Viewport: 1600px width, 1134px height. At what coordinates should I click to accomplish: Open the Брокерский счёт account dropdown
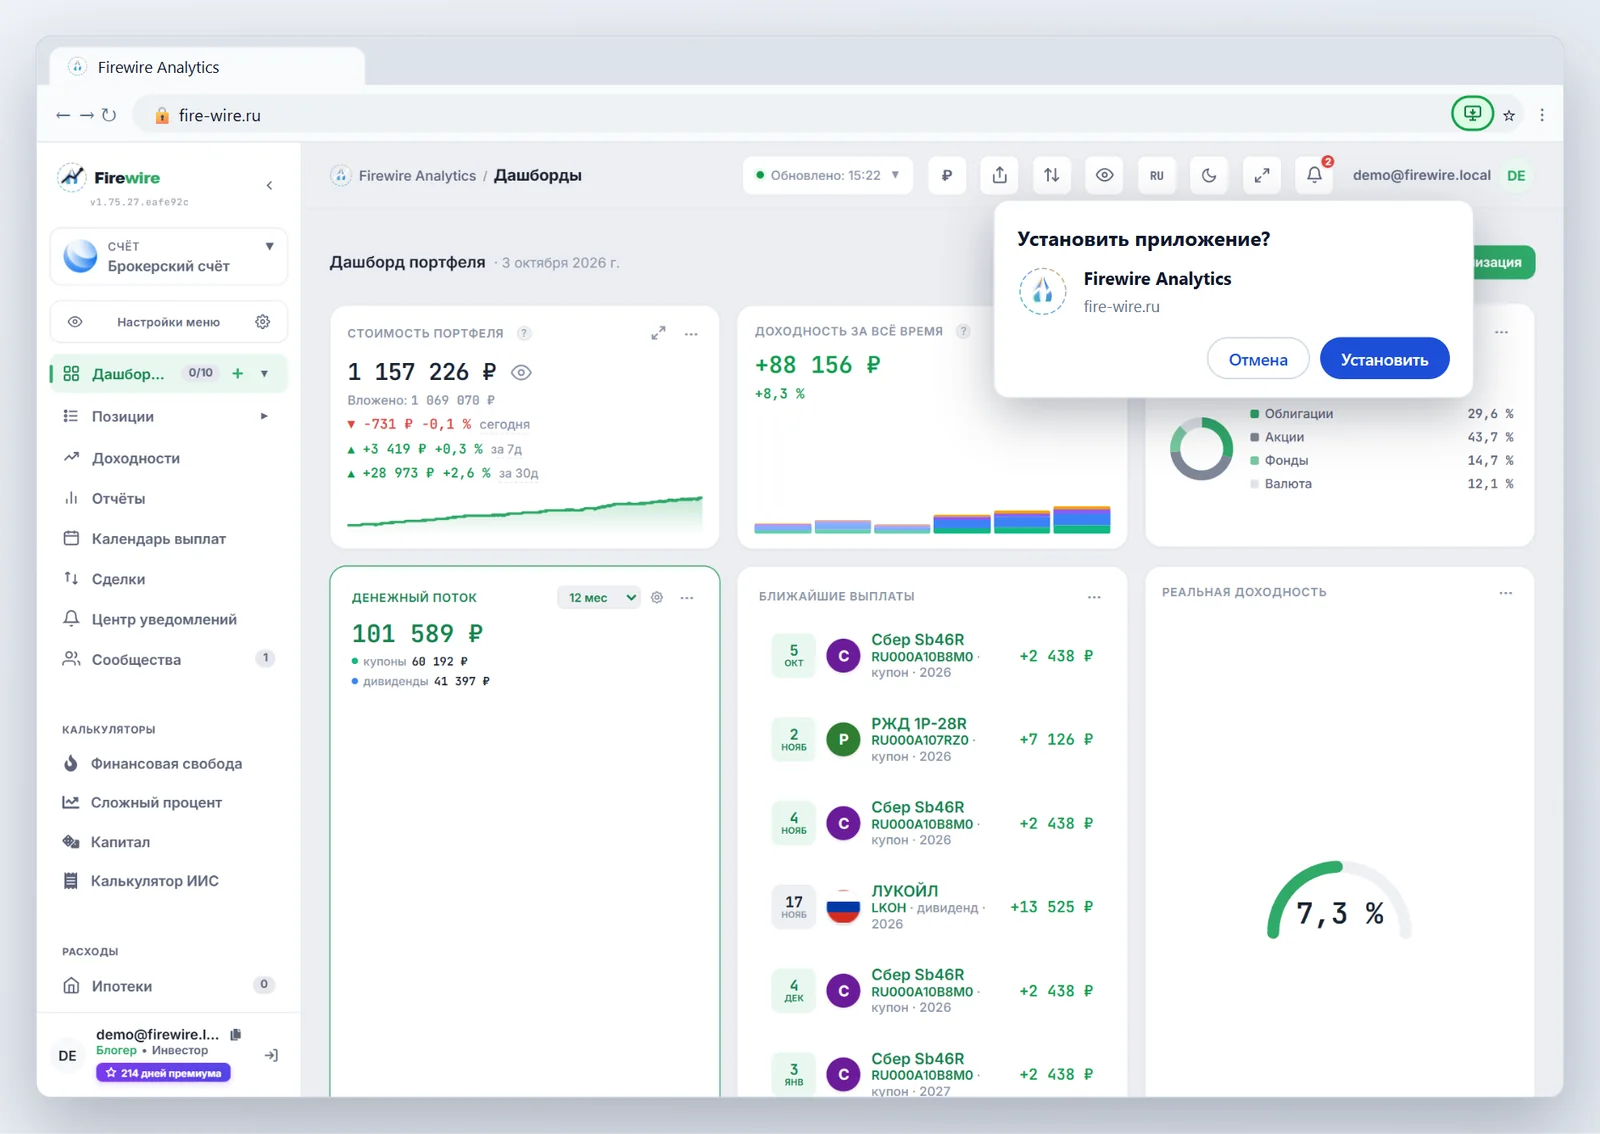(169, 256)
